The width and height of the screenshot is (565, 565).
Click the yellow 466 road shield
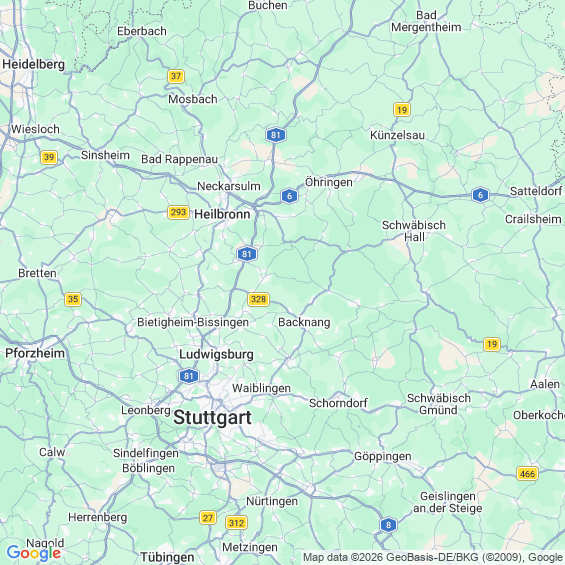pos(528,473)
